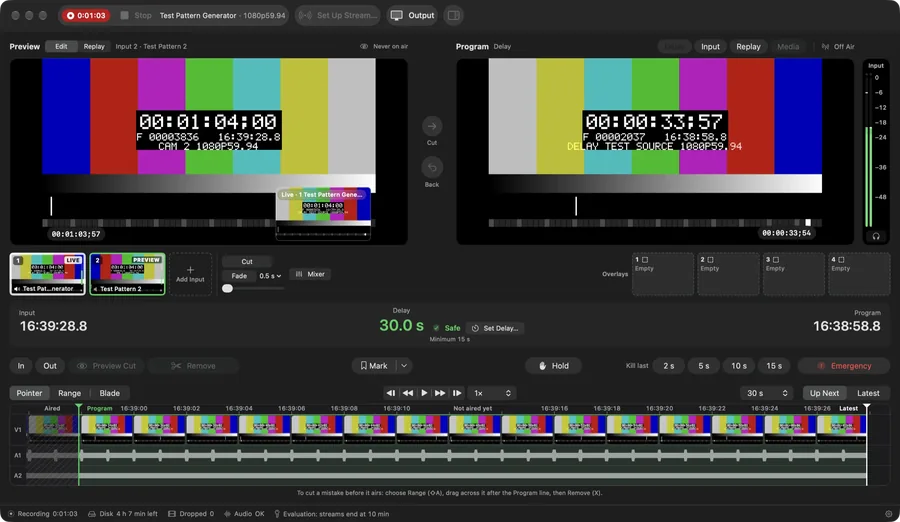
Task: Click the In point button
Action: click(21, 366)
